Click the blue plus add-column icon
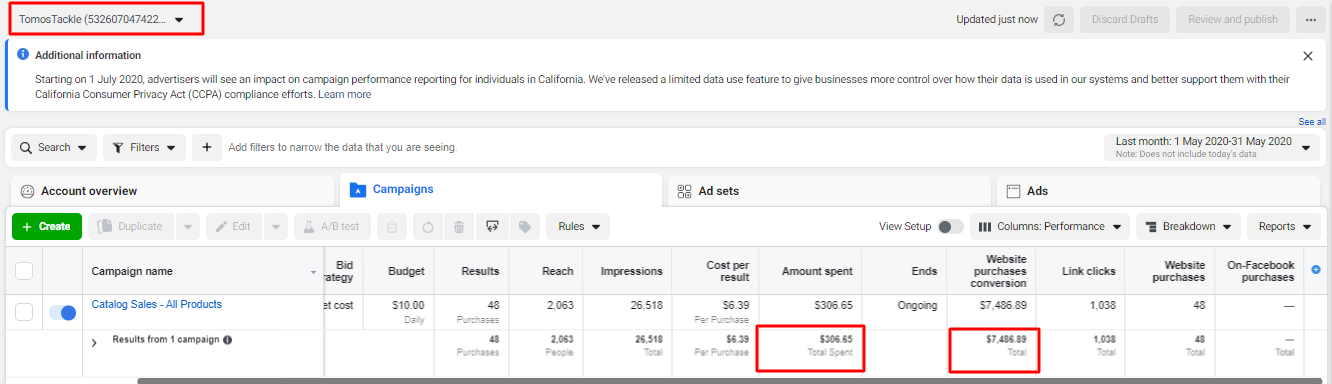The image size is (1332, 384). click(x=1316, y=270)
